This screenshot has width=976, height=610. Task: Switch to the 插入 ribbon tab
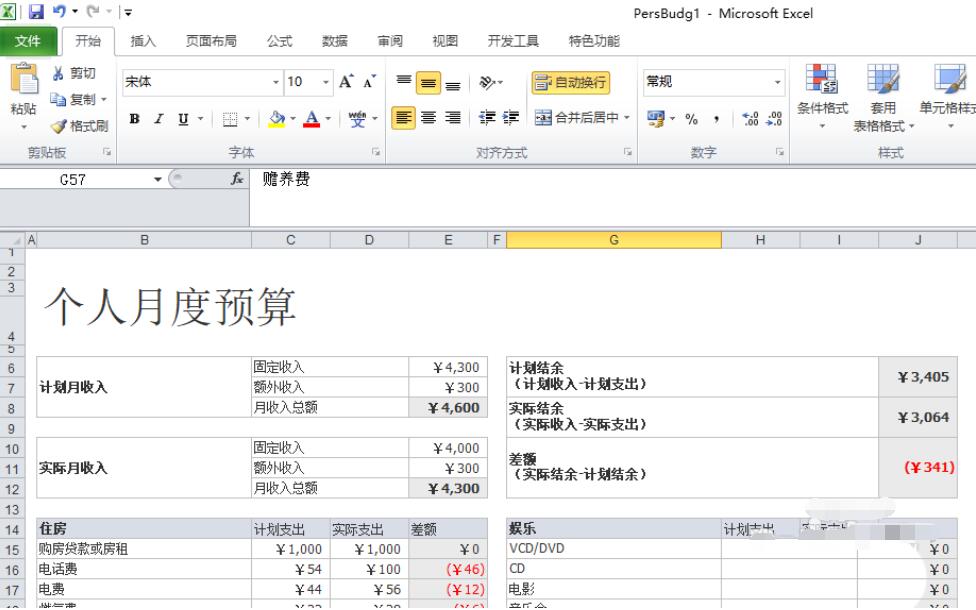[142, 41]
